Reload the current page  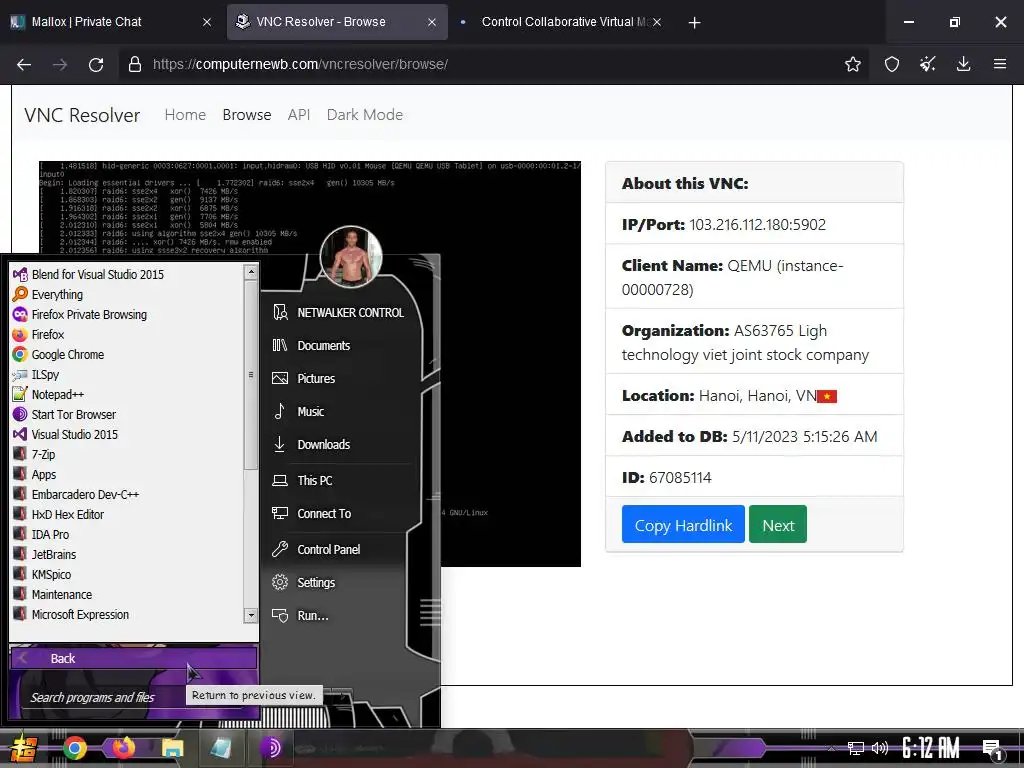point(96,64)
